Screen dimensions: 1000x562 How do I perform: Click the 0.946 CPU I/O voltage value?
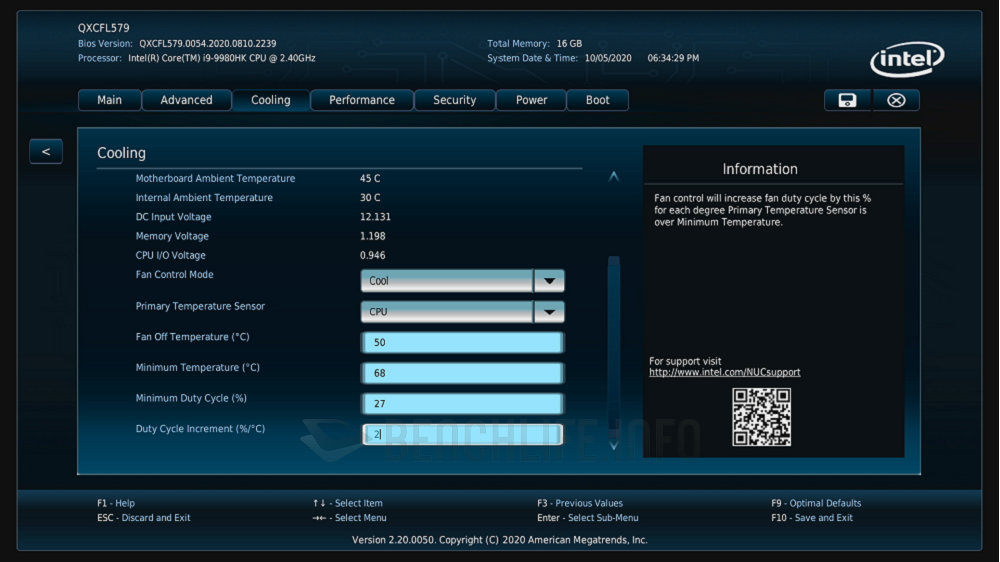coord(372,255)
